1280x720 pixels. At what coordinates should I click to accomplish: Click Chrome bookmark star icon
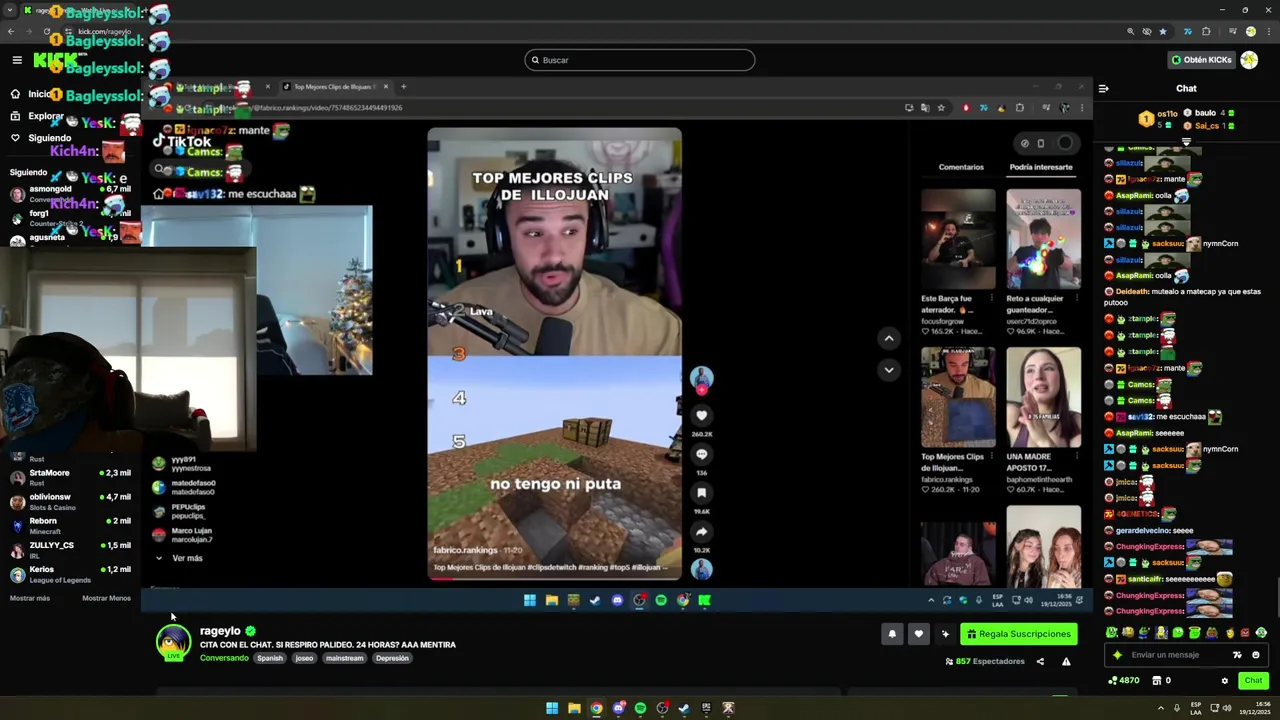click(x=1163, y=31)
